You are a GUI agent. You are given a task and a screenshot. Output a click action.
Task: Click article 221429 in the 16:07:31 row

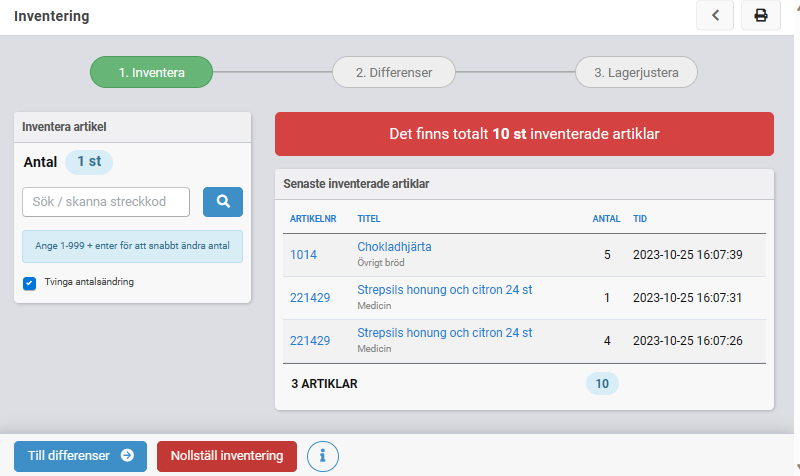(x=310, y=298)
